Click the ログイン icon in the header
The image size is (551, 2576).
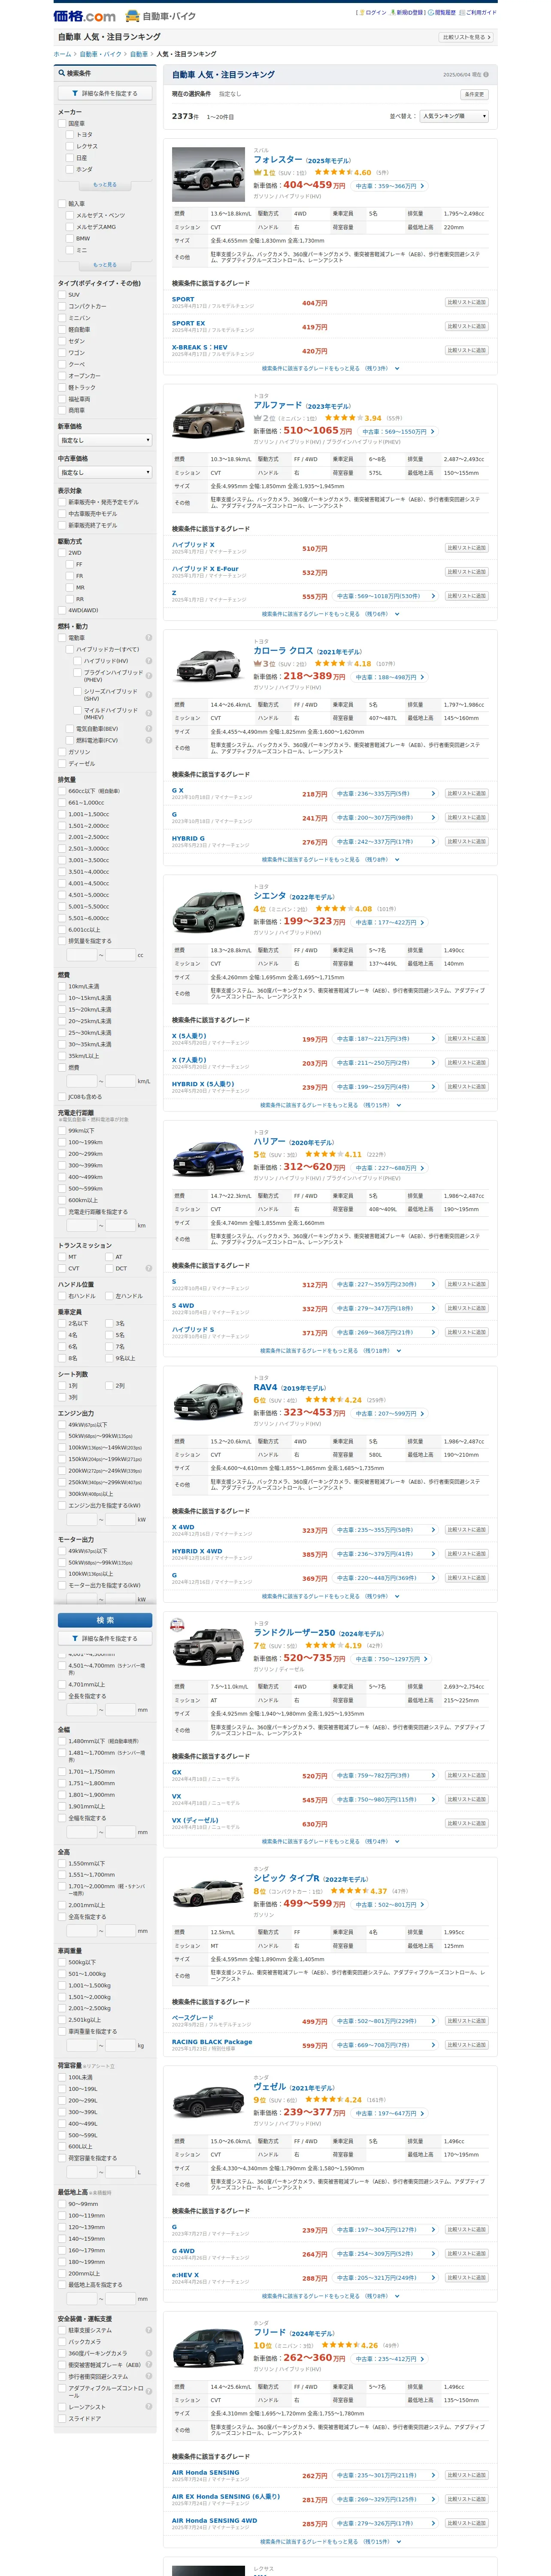(x=362, y=13)
